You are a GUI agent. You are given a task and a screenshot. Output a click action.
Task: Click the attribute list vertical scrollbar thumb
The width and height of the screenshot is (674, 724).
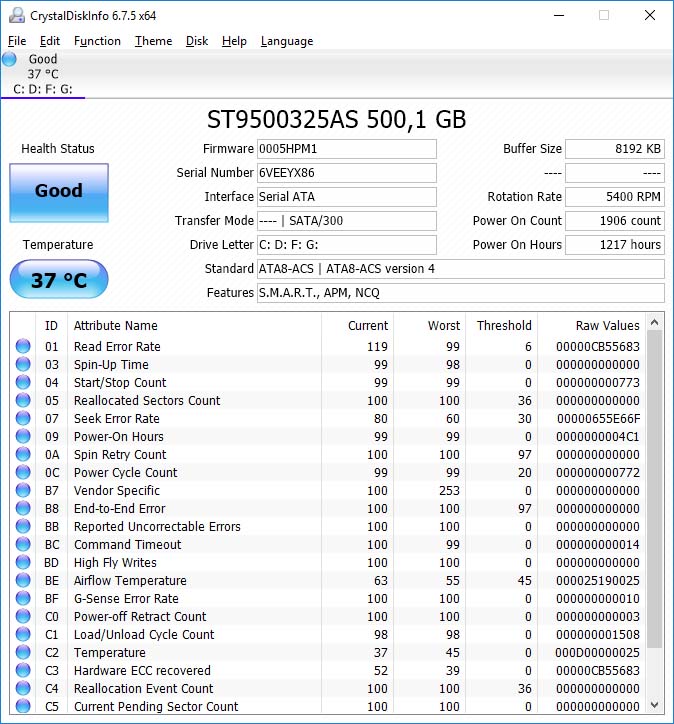tap(654, 489)
